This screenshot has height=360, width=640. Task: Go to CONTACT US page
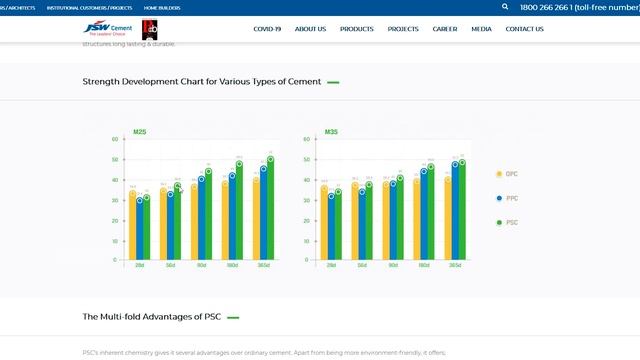point(524,29)
